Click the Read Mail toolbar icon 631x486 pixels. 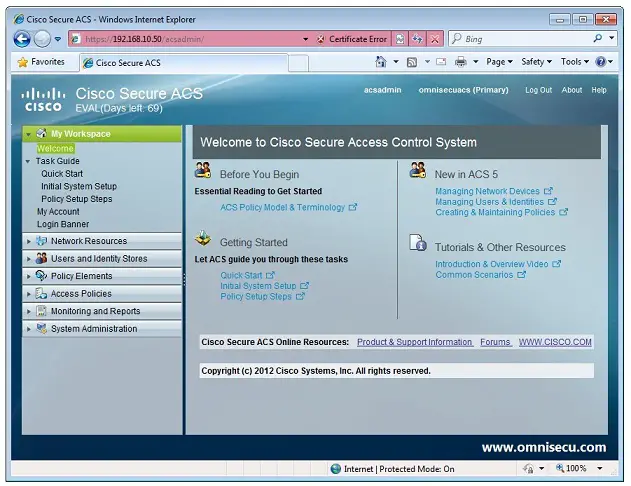[x=441, y=62]
